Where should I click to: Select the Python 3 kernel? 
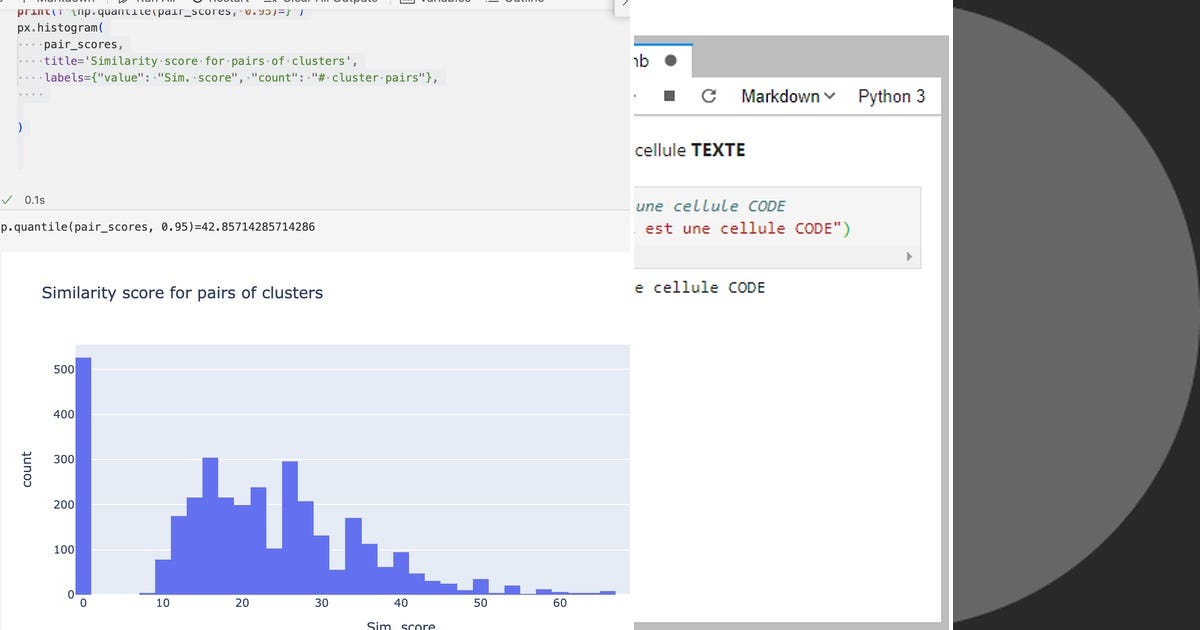click(890, 95)
